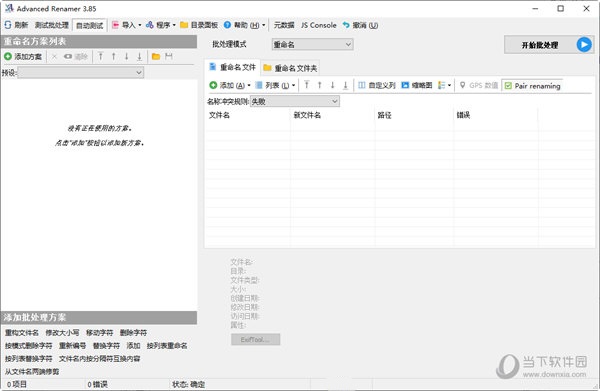This screenshot has width=600, height=391.
Task: Click the 0 项目 status bar entry
Action: tap(16, 384)
